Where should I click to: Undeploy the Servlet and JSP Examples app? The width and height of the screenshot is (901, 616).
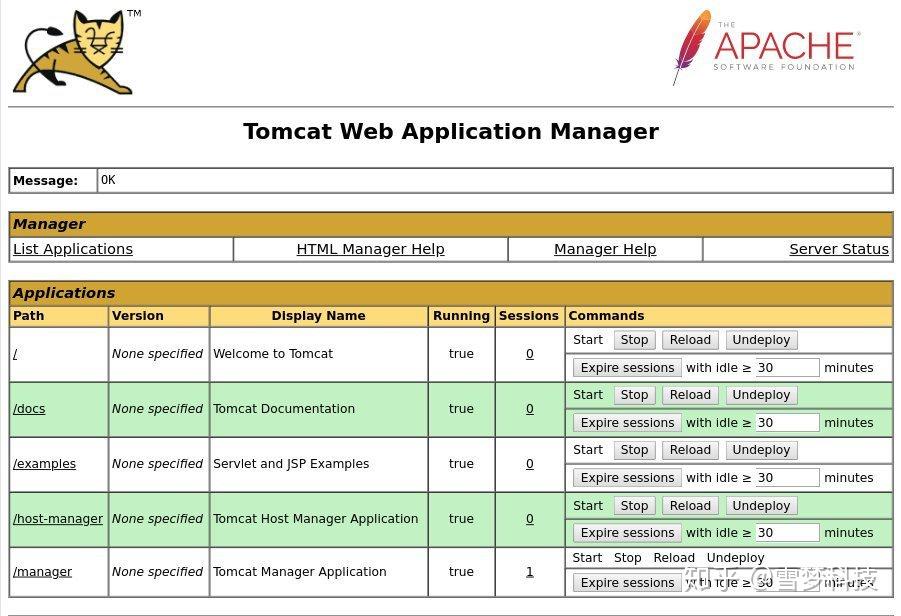pyautogui.click(x=761, y=449)
